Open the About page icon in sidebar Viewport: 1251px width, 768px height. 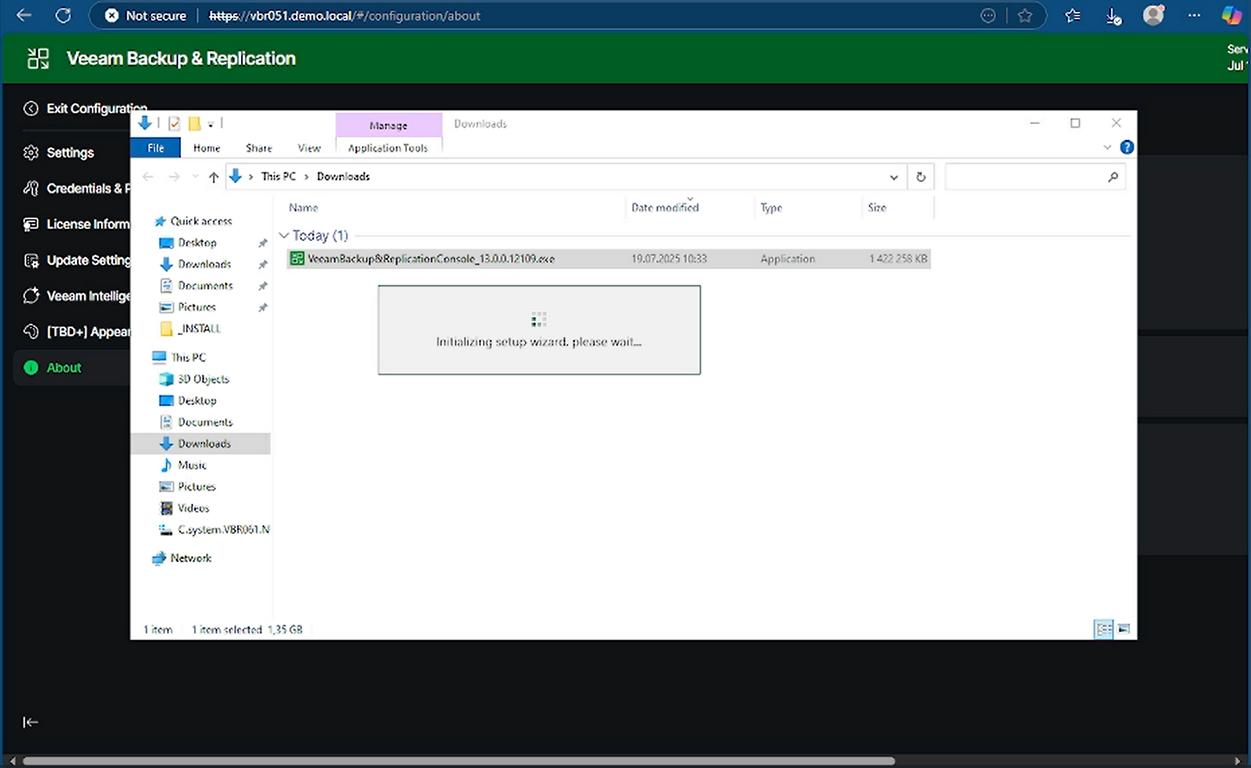31,368
